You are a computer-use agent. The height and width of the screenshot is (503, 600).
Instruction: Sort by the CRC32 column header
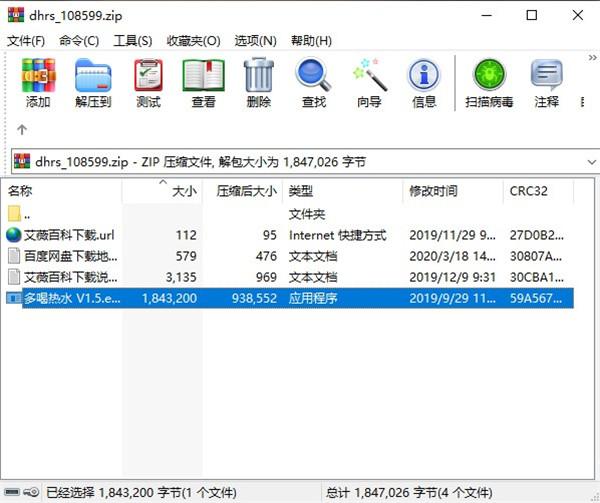click(x=538, y=190)
